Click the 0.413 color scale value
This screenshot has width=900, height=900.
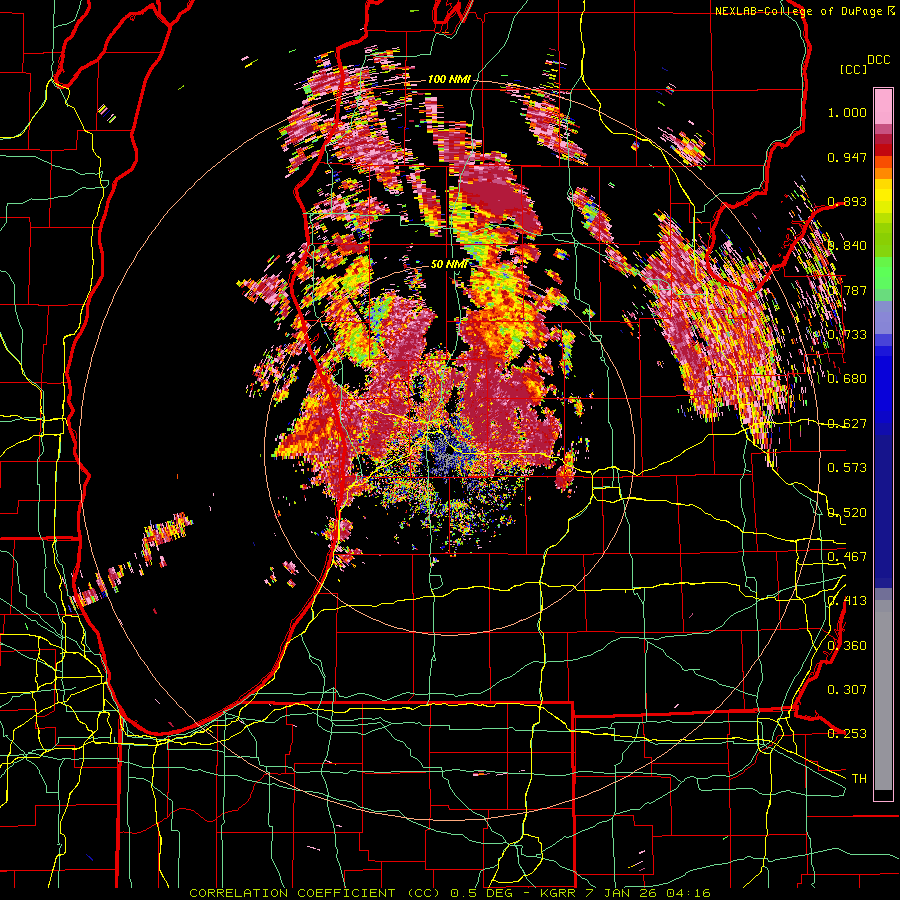click(847, 601)
